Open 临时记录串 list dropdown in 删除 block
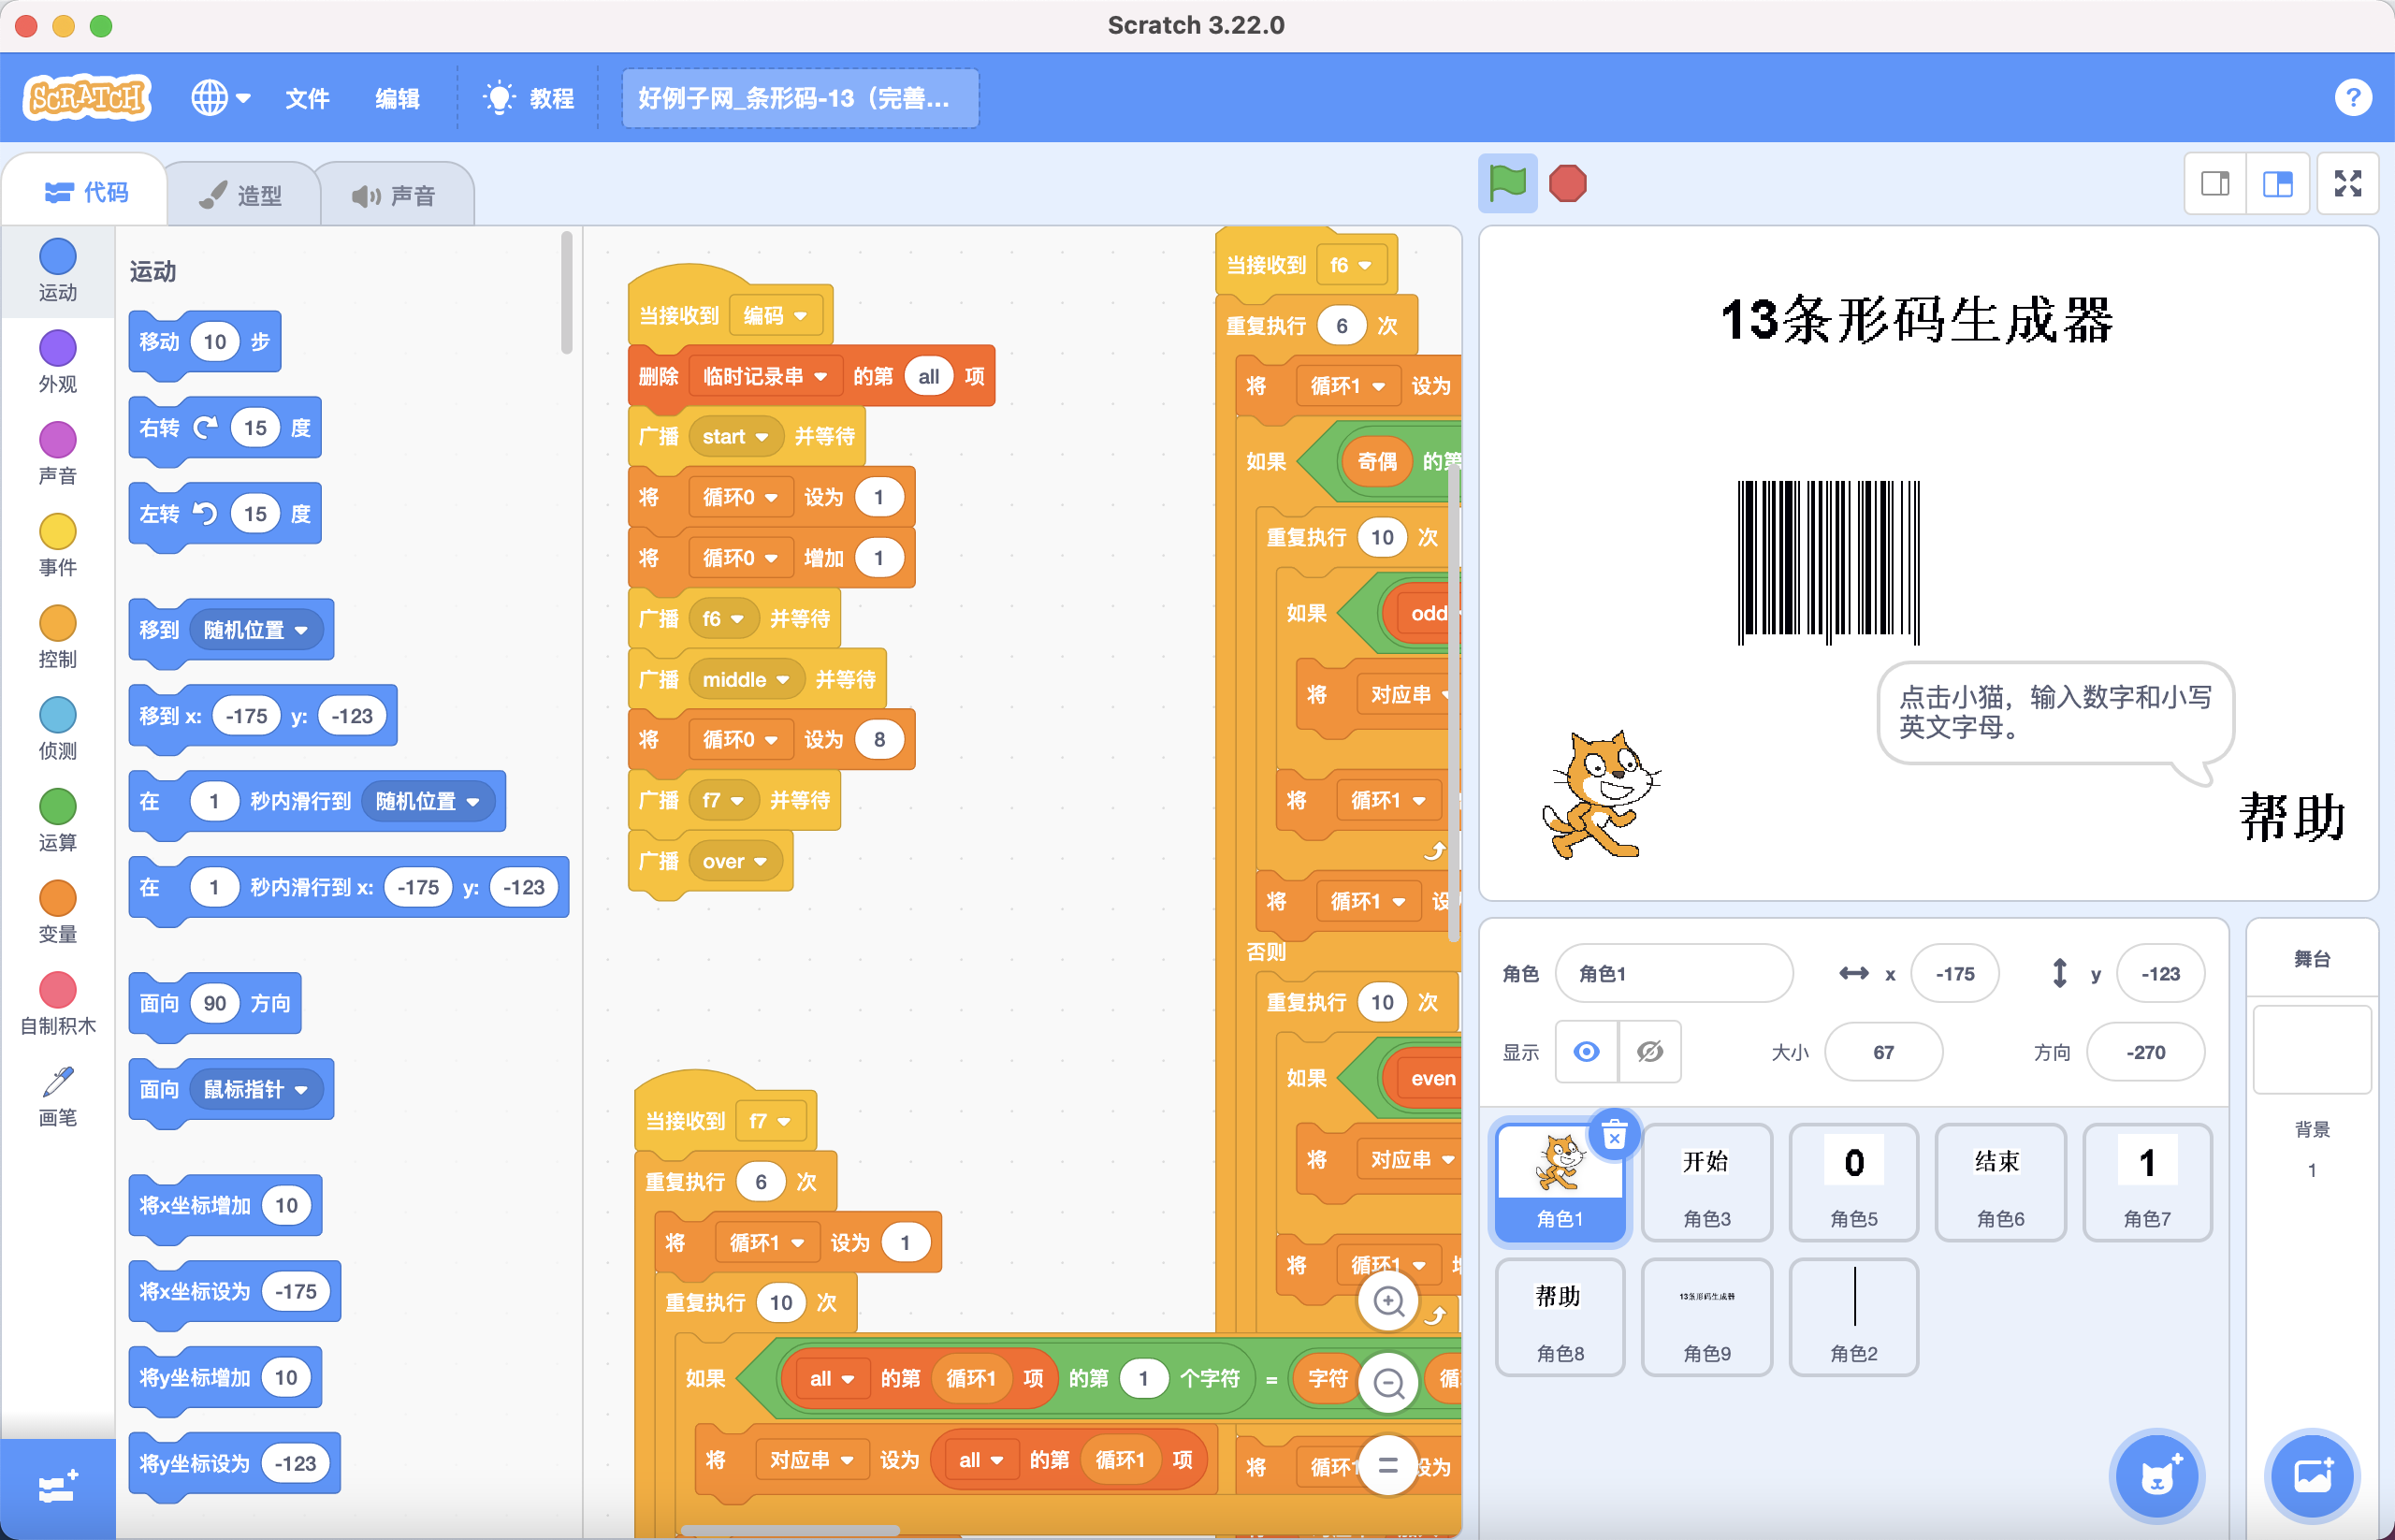 click(765, 376)
